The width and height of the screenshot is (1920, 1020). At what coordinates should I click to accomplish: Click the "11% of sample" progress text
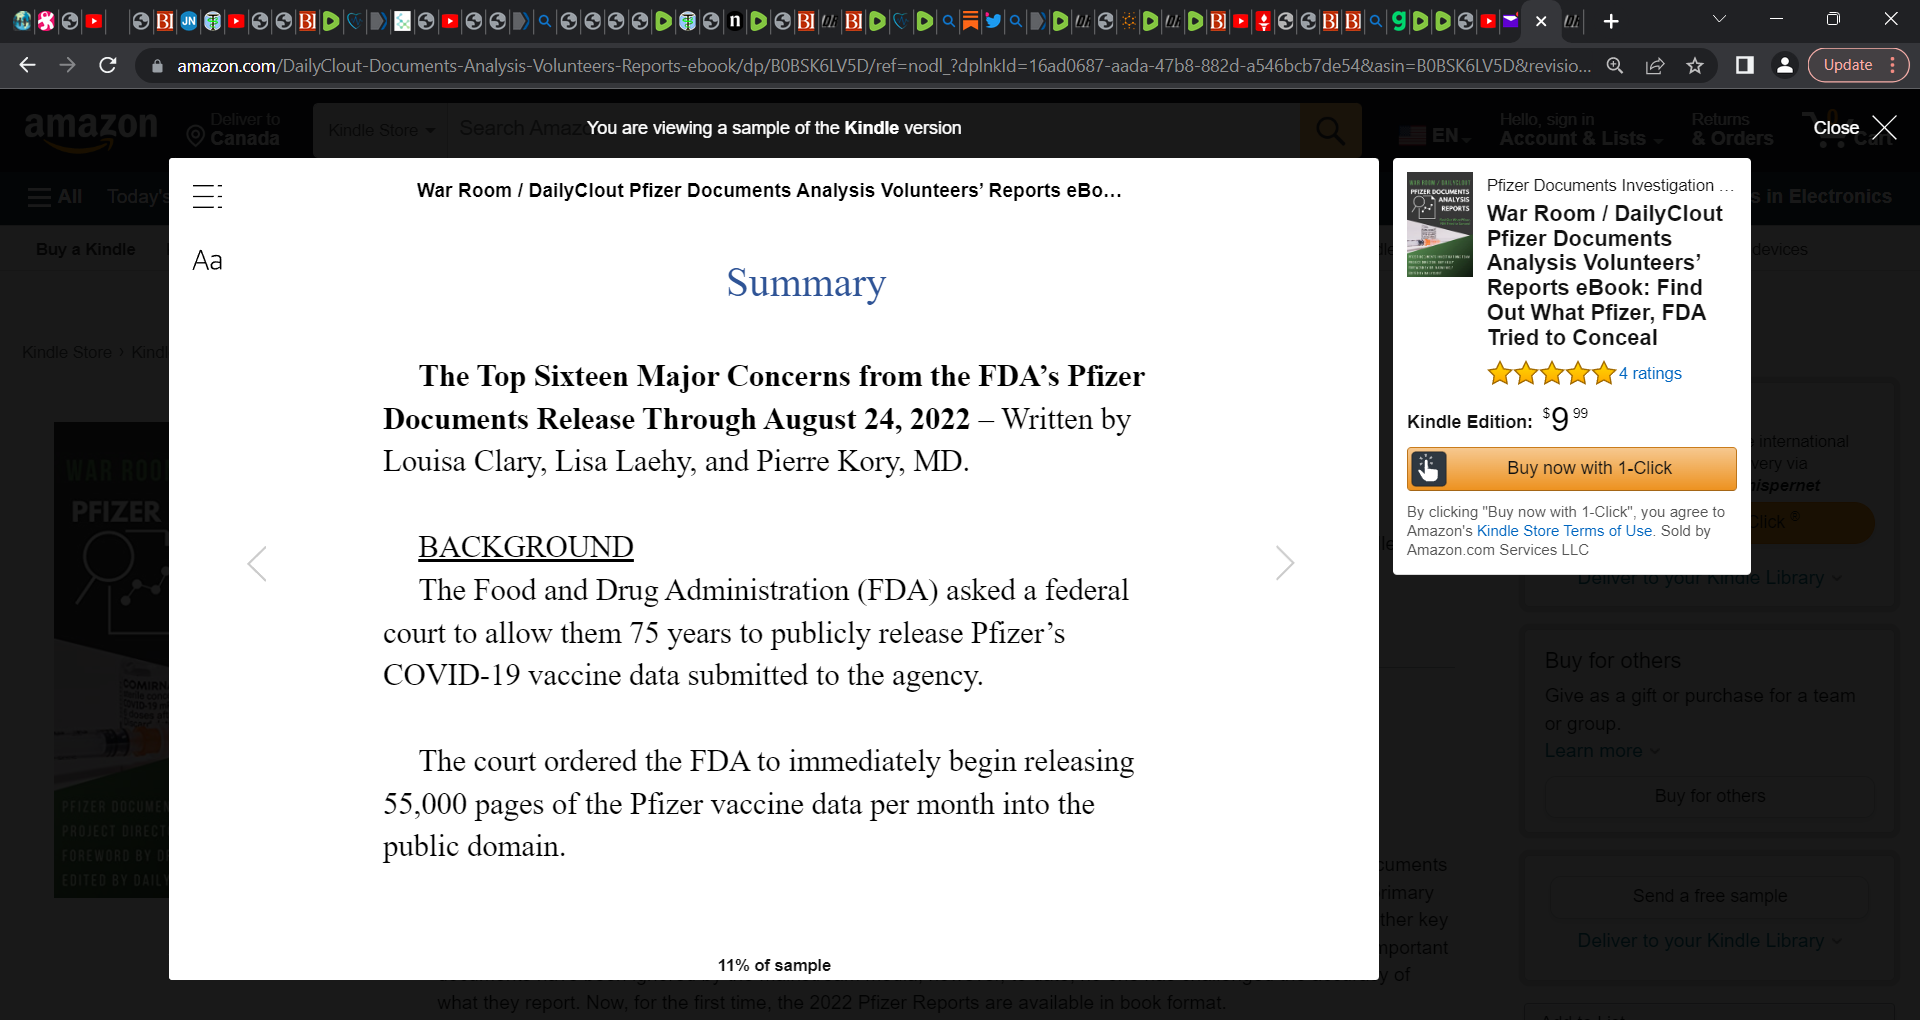[774, 965]
